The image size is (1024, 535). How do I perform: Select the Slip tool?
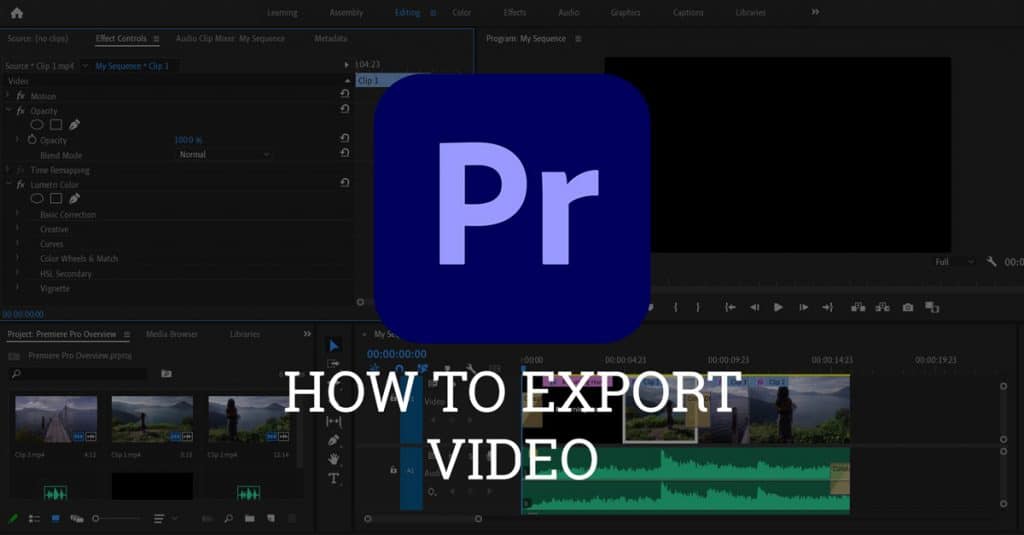[334, 421]
